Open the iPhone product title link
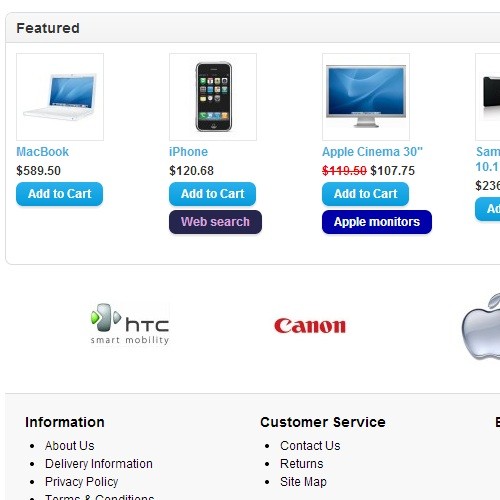 [x=189, y=152]
